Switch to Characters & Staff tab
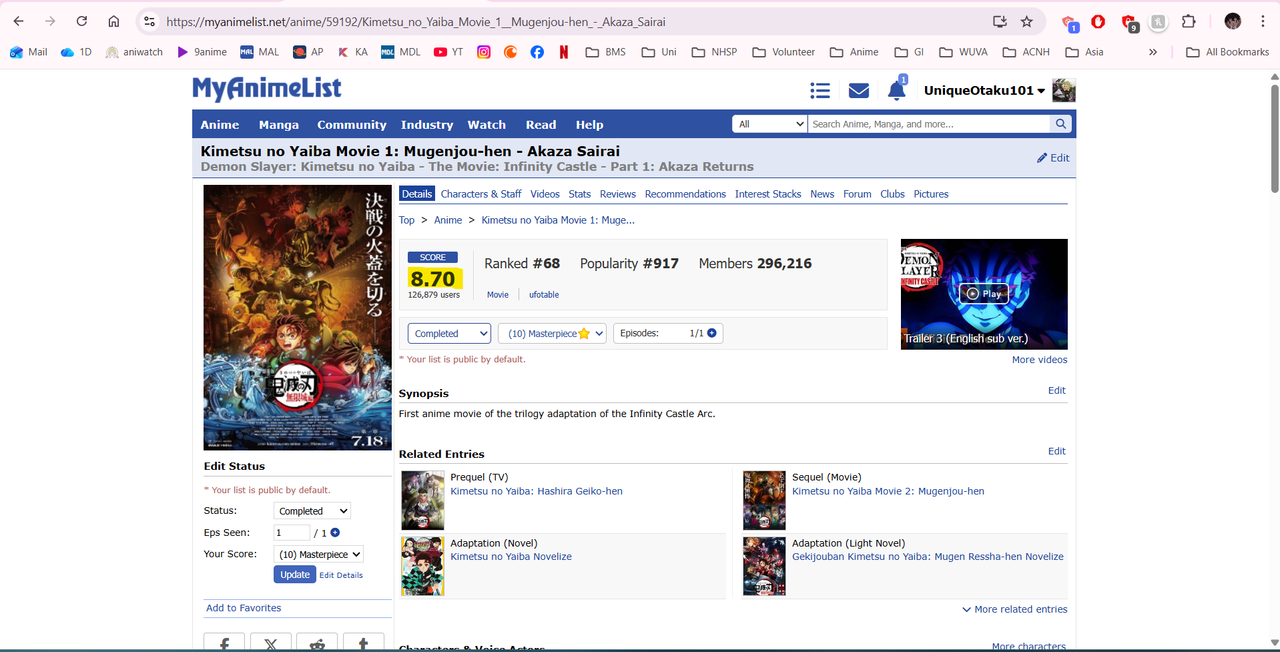The width and height of the screenshot is (1280, 652). [481, 194]
